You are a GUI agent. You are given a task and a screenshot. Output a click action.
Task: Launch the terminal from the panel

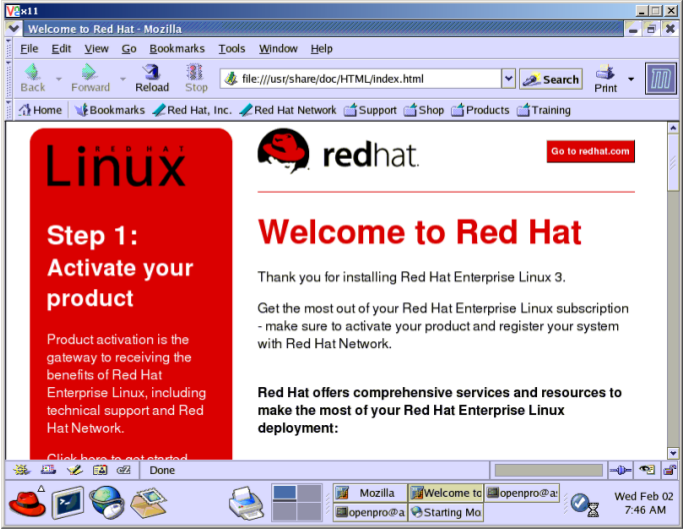pyautogui.click(x=68, y=501)
